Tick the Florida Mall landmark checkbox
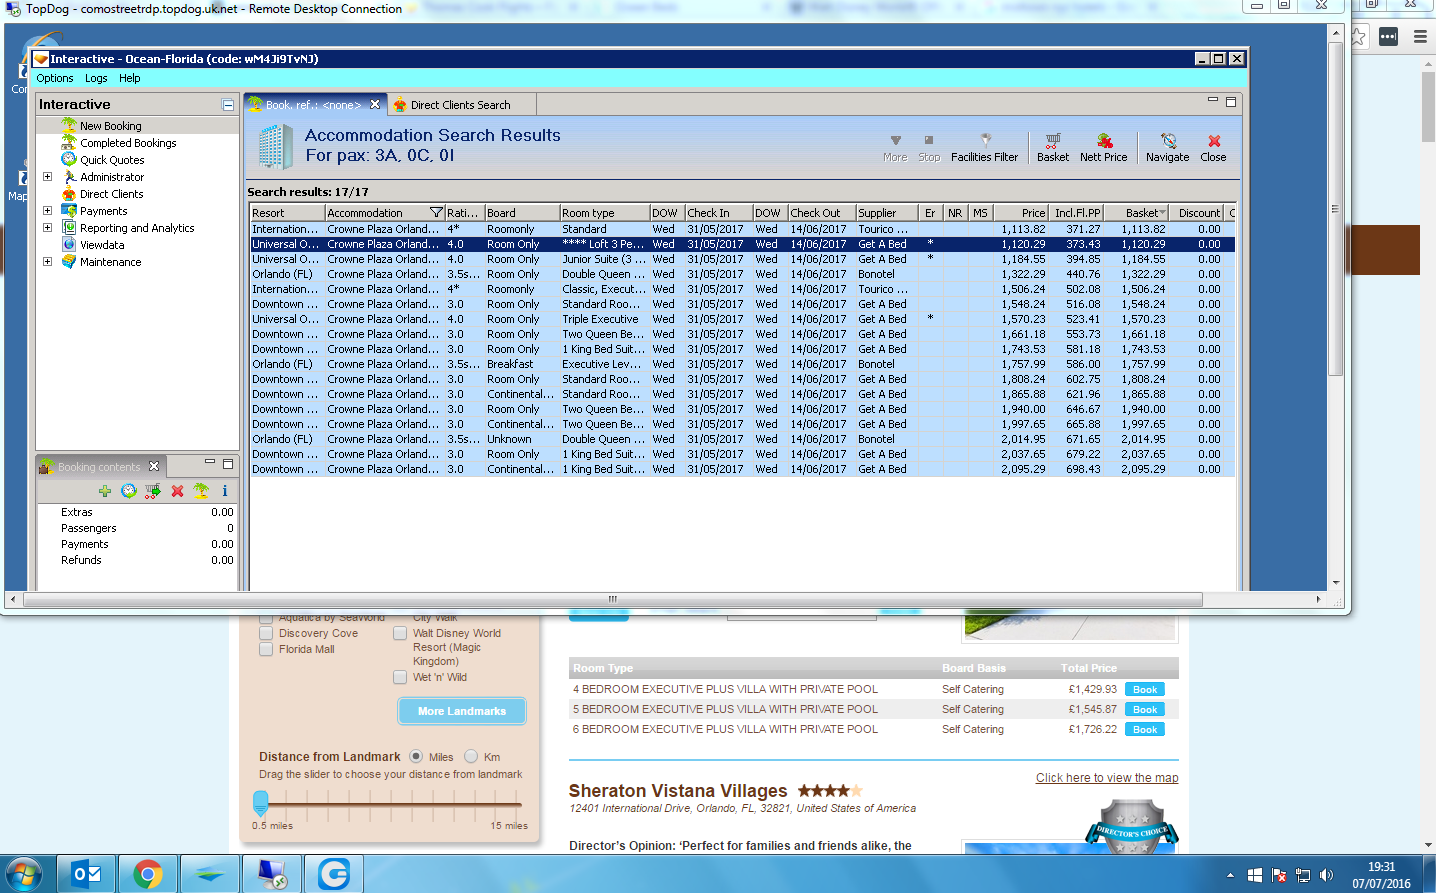The height and width of the screenshot is (893, 1436). 266,649
